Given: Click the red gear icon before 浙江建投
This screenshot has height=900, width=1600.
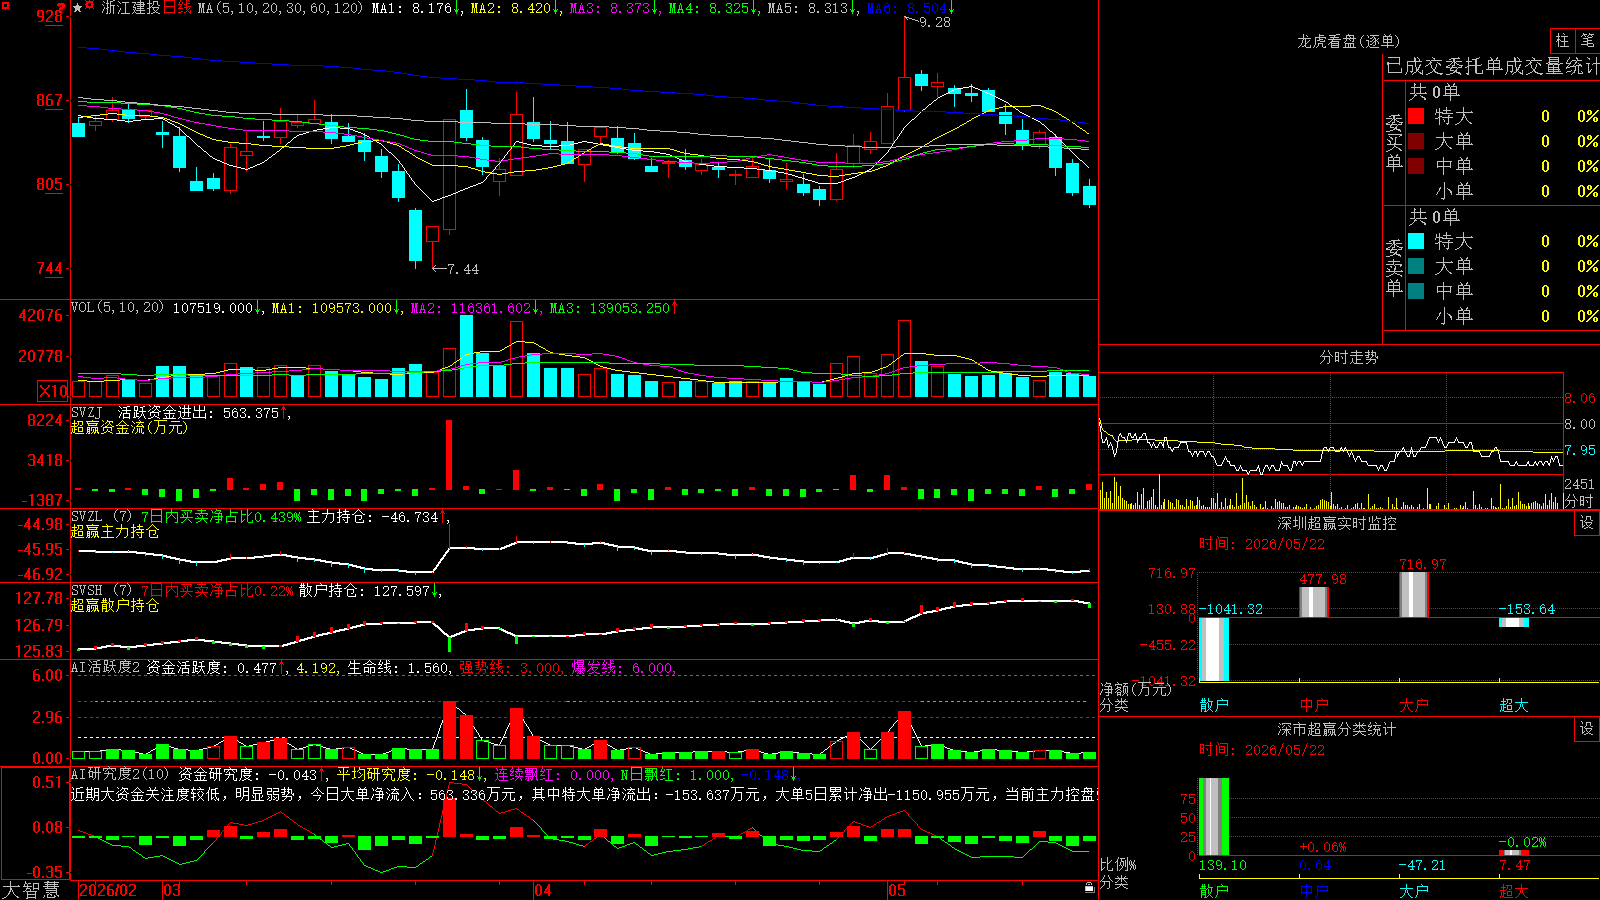Looking at the screenshot, I should (x=90, y=7).
